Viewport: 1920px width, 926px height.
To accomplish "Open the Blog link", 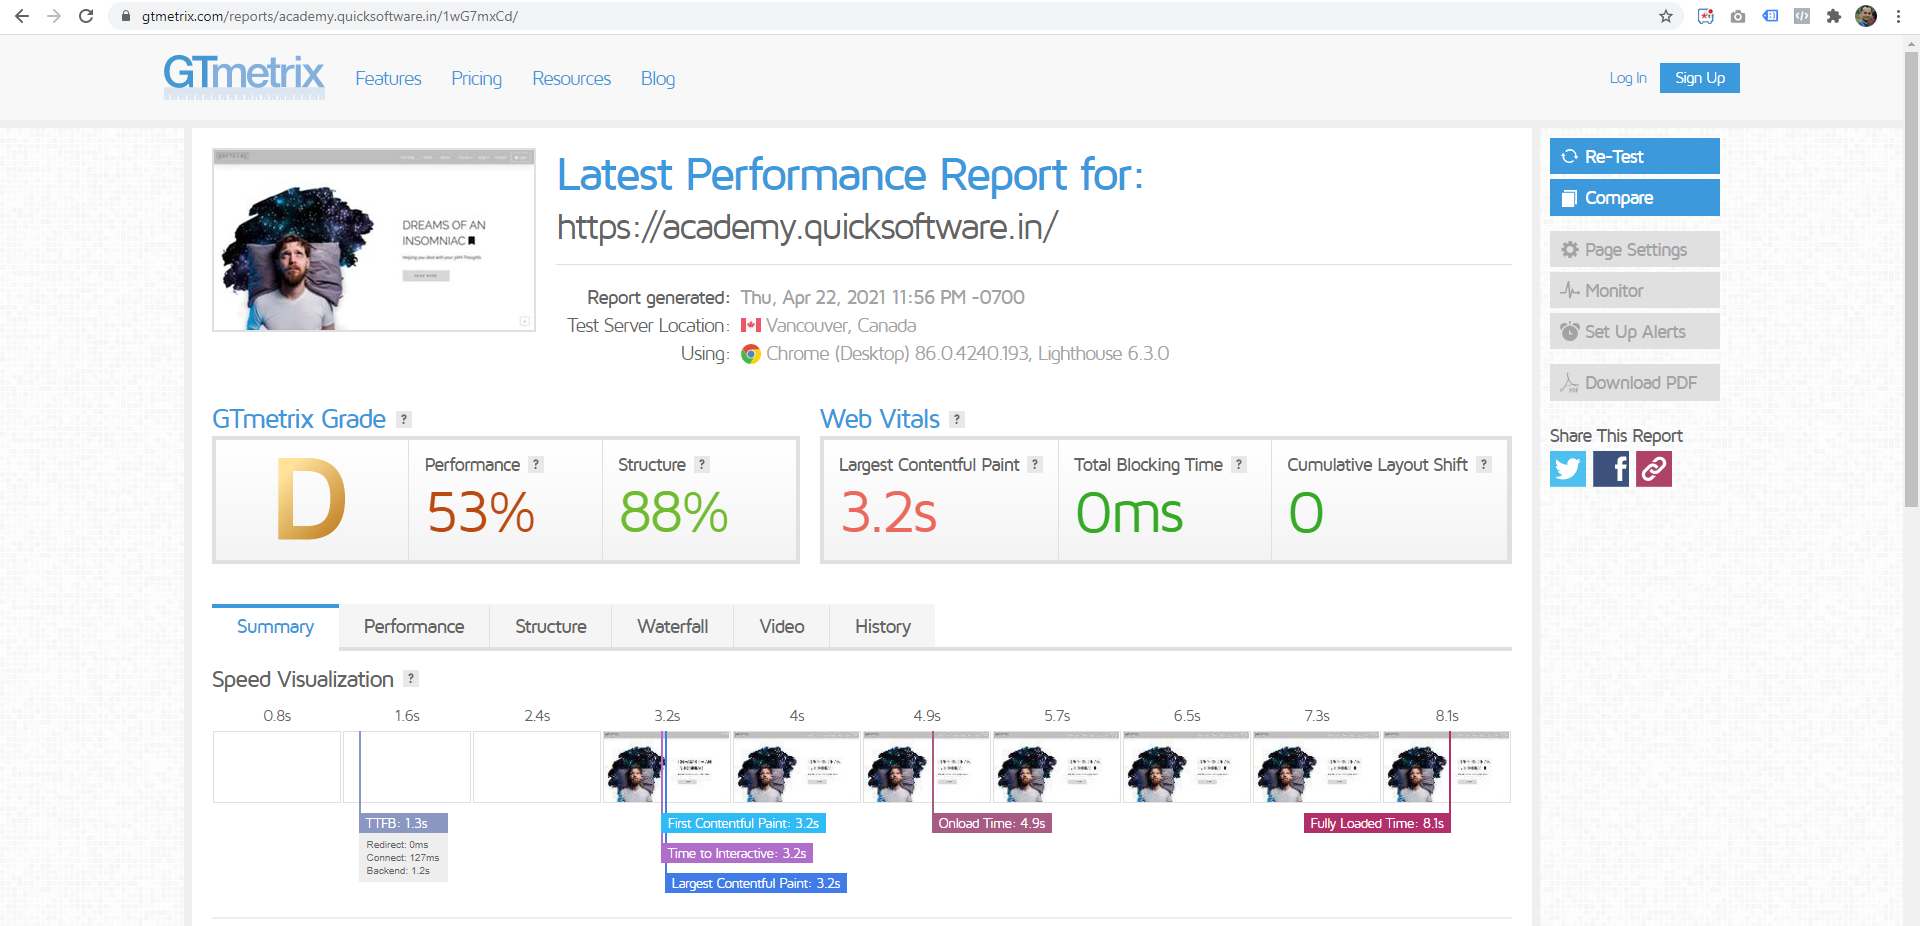I will (658, 79).
